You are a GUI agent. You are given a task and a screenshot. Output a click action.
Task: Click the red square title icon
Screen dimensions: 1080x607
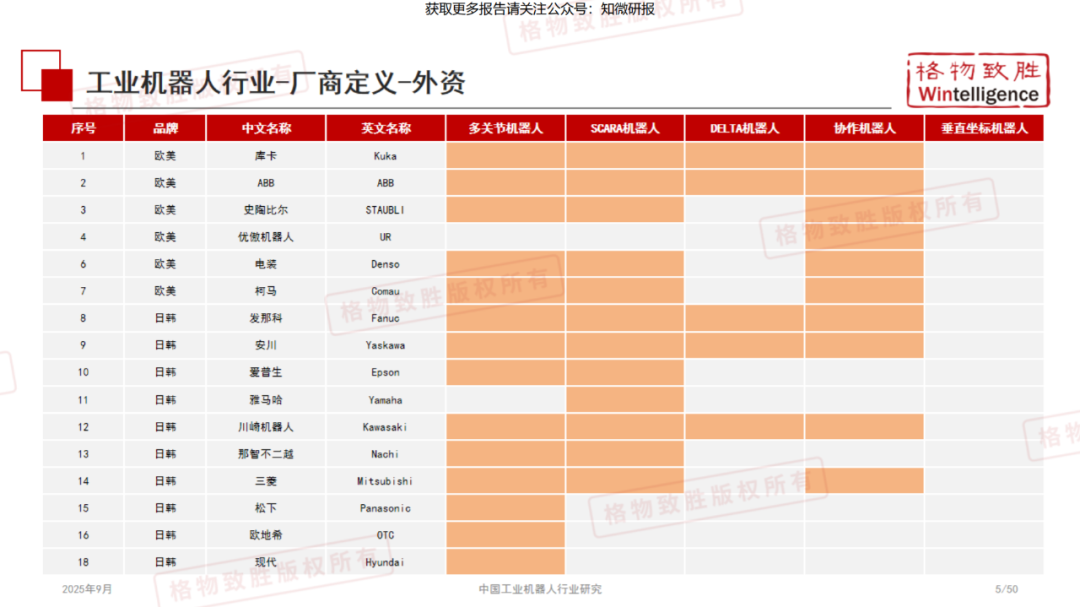tap(47, 75)
